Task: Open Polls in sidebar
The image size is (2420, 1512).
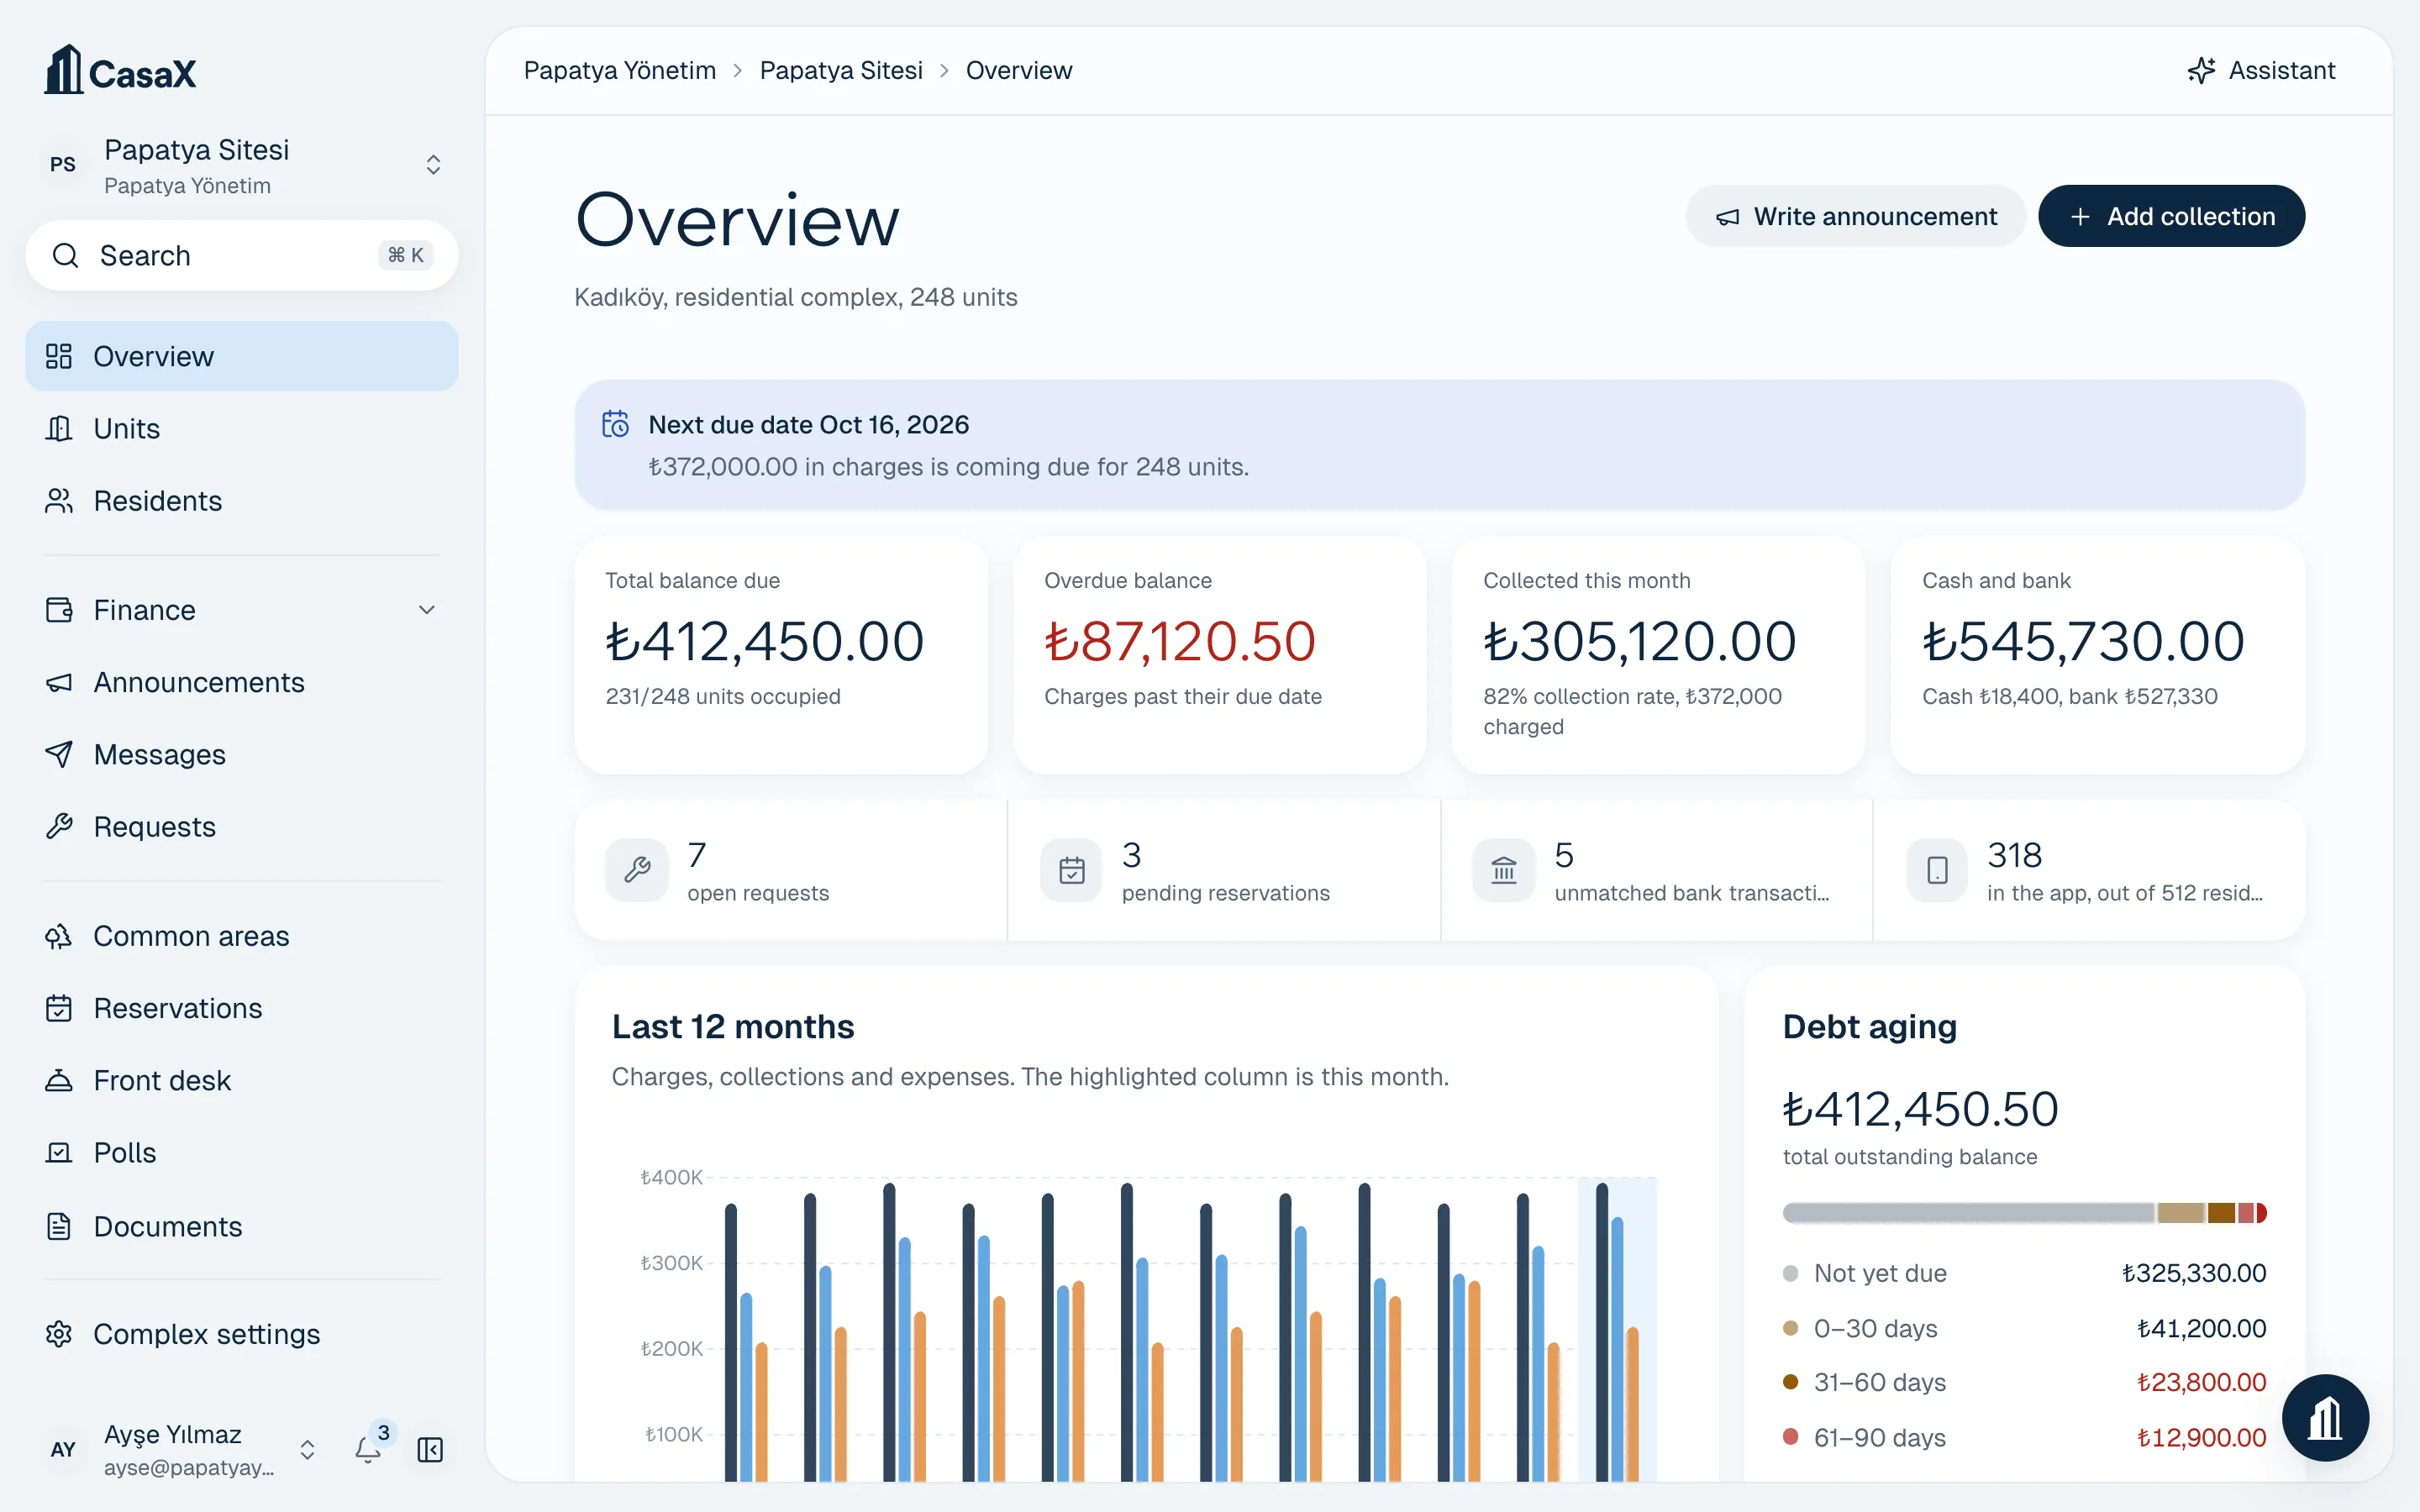Action: [242, 1152]
